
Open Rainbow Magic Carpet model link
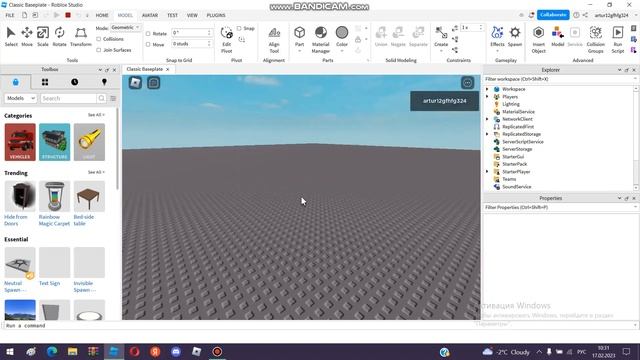(54, 220)
